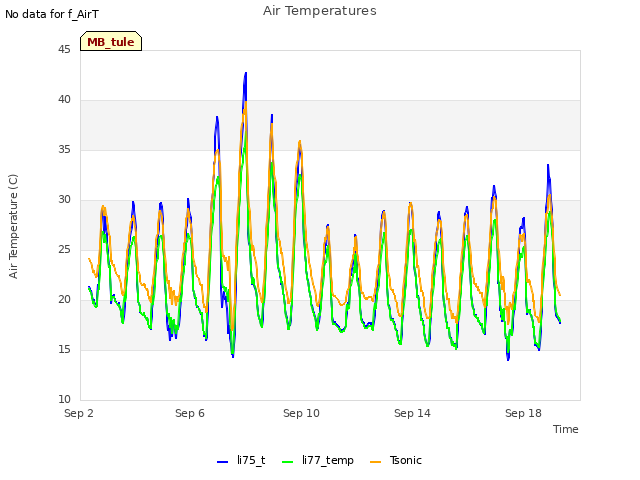
Task: Toggle the Tsonic legend entry
Action: (396, 460)
